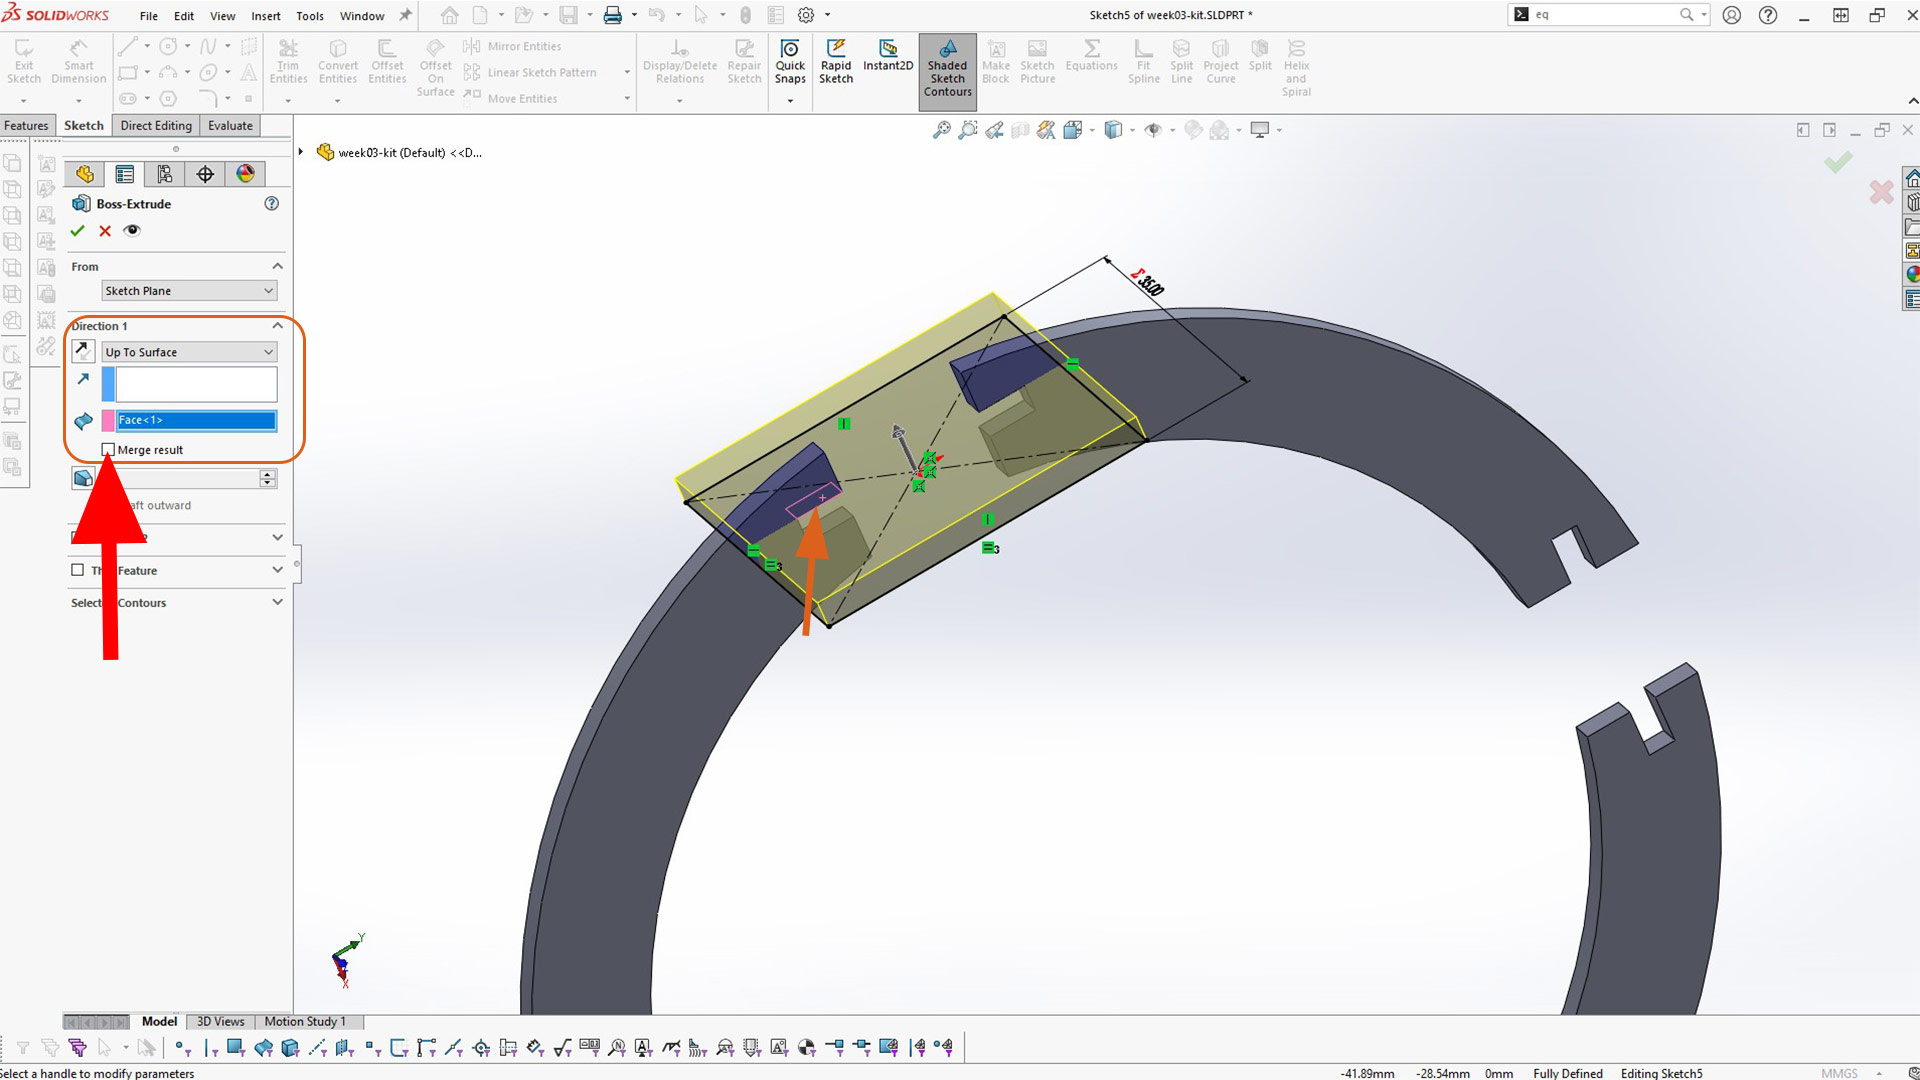Open the From Sketch Plane dropdown
The width and height of the screenshot is (1920, 1080).
click(x=189, y=291)
